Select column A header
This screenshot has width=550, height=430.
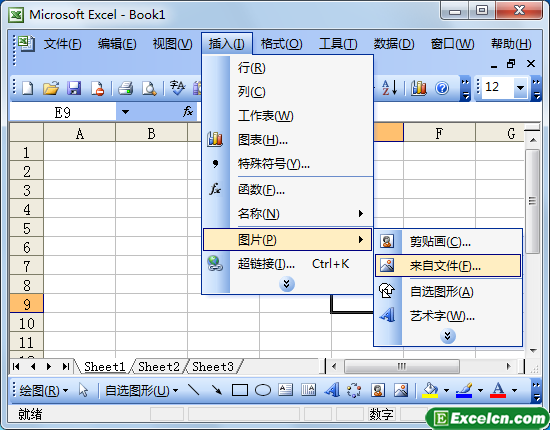[80, 133]
